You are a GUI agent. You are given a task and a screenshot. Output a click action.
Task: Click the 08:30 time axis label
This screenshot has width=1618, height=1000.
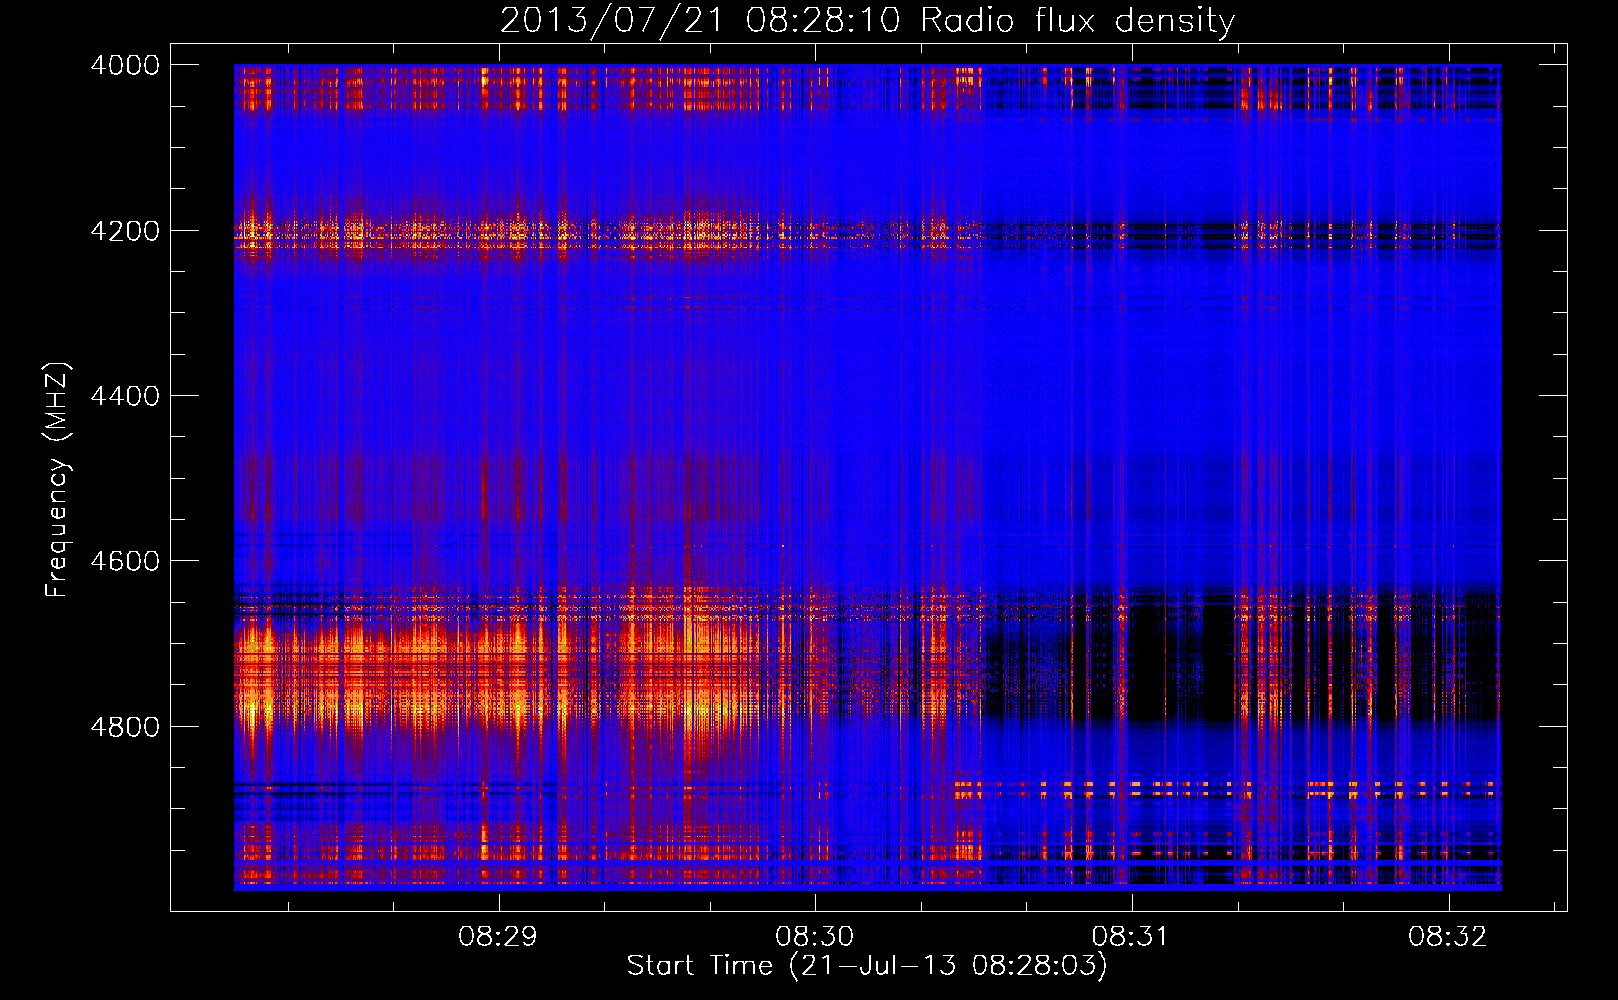click(815, 937)
